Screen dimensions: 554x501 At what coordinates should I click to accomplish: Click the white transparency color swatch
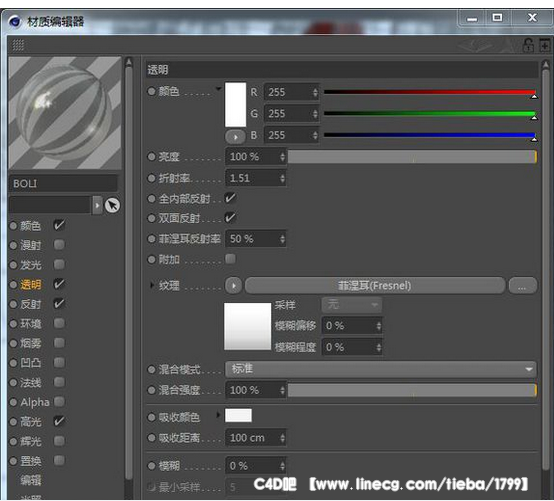tap(235, 105)
